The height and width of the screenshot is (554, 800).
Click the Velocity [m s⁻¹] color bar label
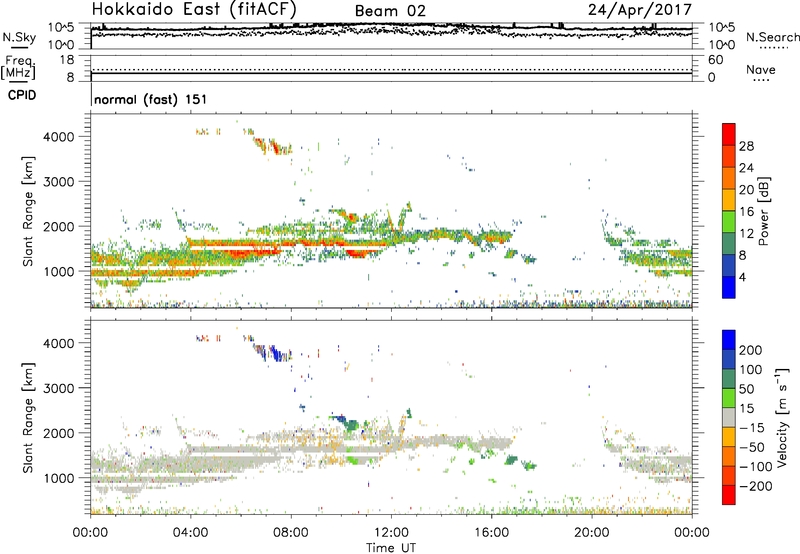(x=781, y=417)
